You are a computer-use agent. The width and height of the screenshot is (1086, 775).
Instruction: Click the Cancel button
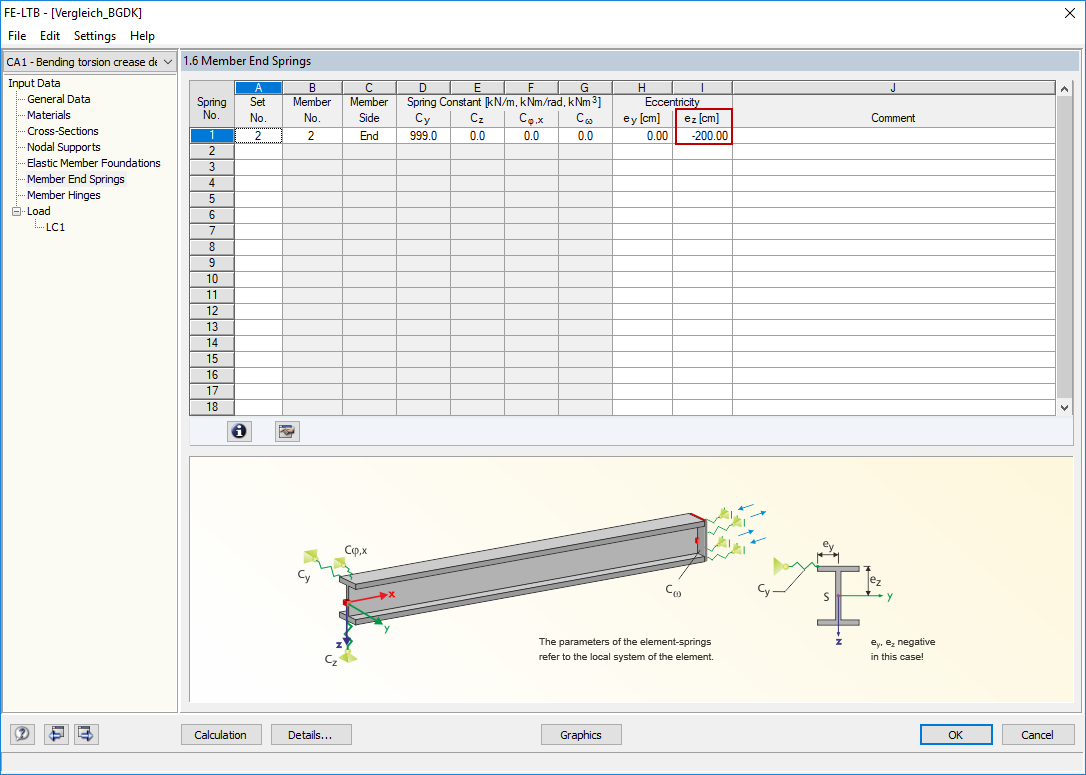tap(1038, 735)
